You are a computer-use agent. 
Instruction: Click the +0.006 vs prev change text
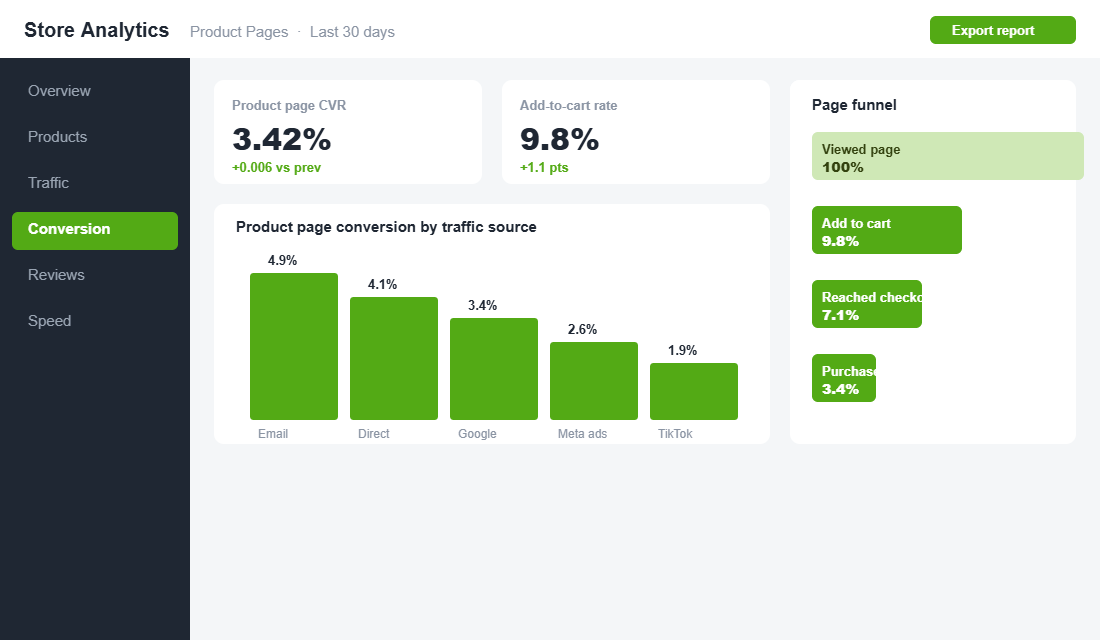coord(276,168)
